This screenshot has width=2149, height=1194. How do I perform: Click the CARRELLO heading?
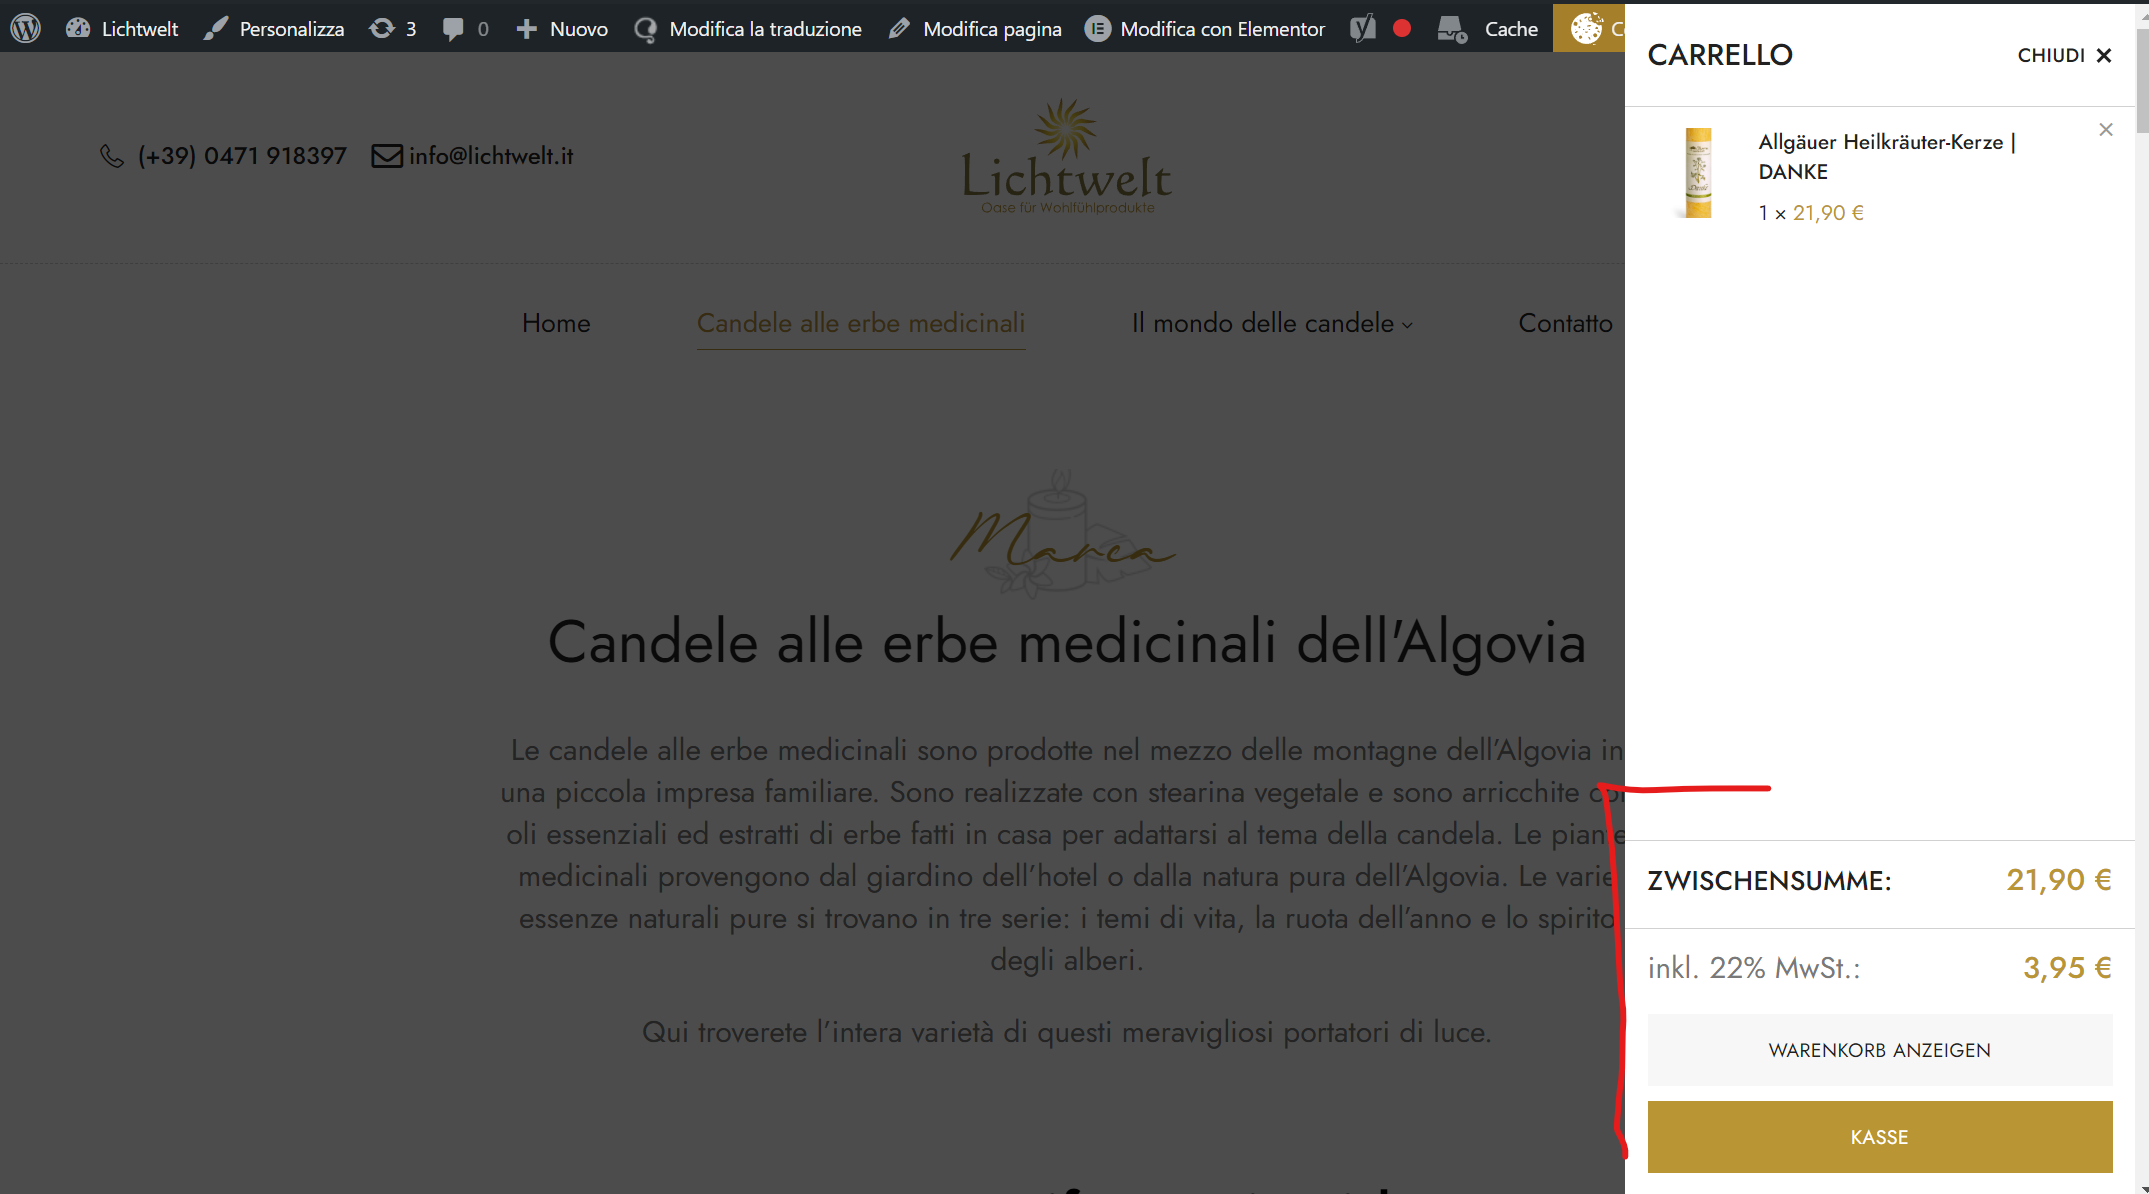(1720, 55)
